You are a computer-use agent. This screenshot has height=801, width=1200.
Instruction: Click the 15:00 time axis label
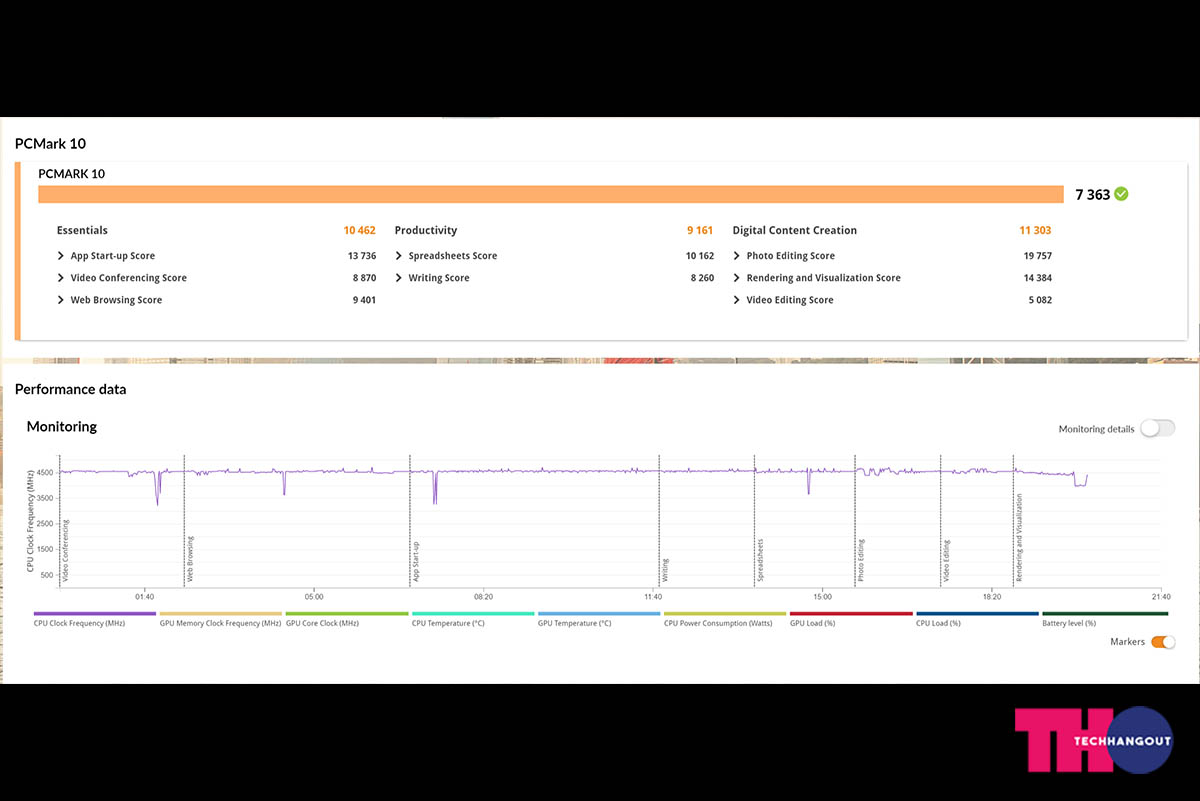tap(822, 596)
